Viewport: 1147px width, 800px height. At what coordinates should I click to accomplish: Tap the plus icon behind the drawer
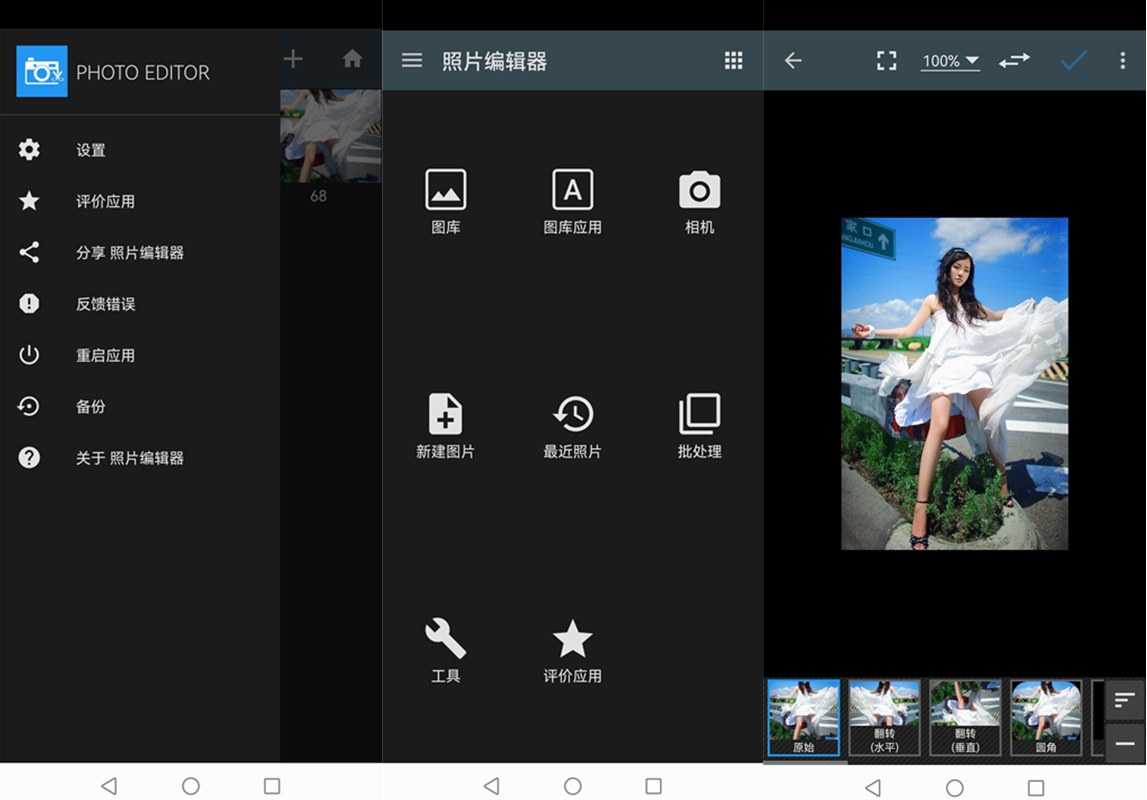(293, 59)
